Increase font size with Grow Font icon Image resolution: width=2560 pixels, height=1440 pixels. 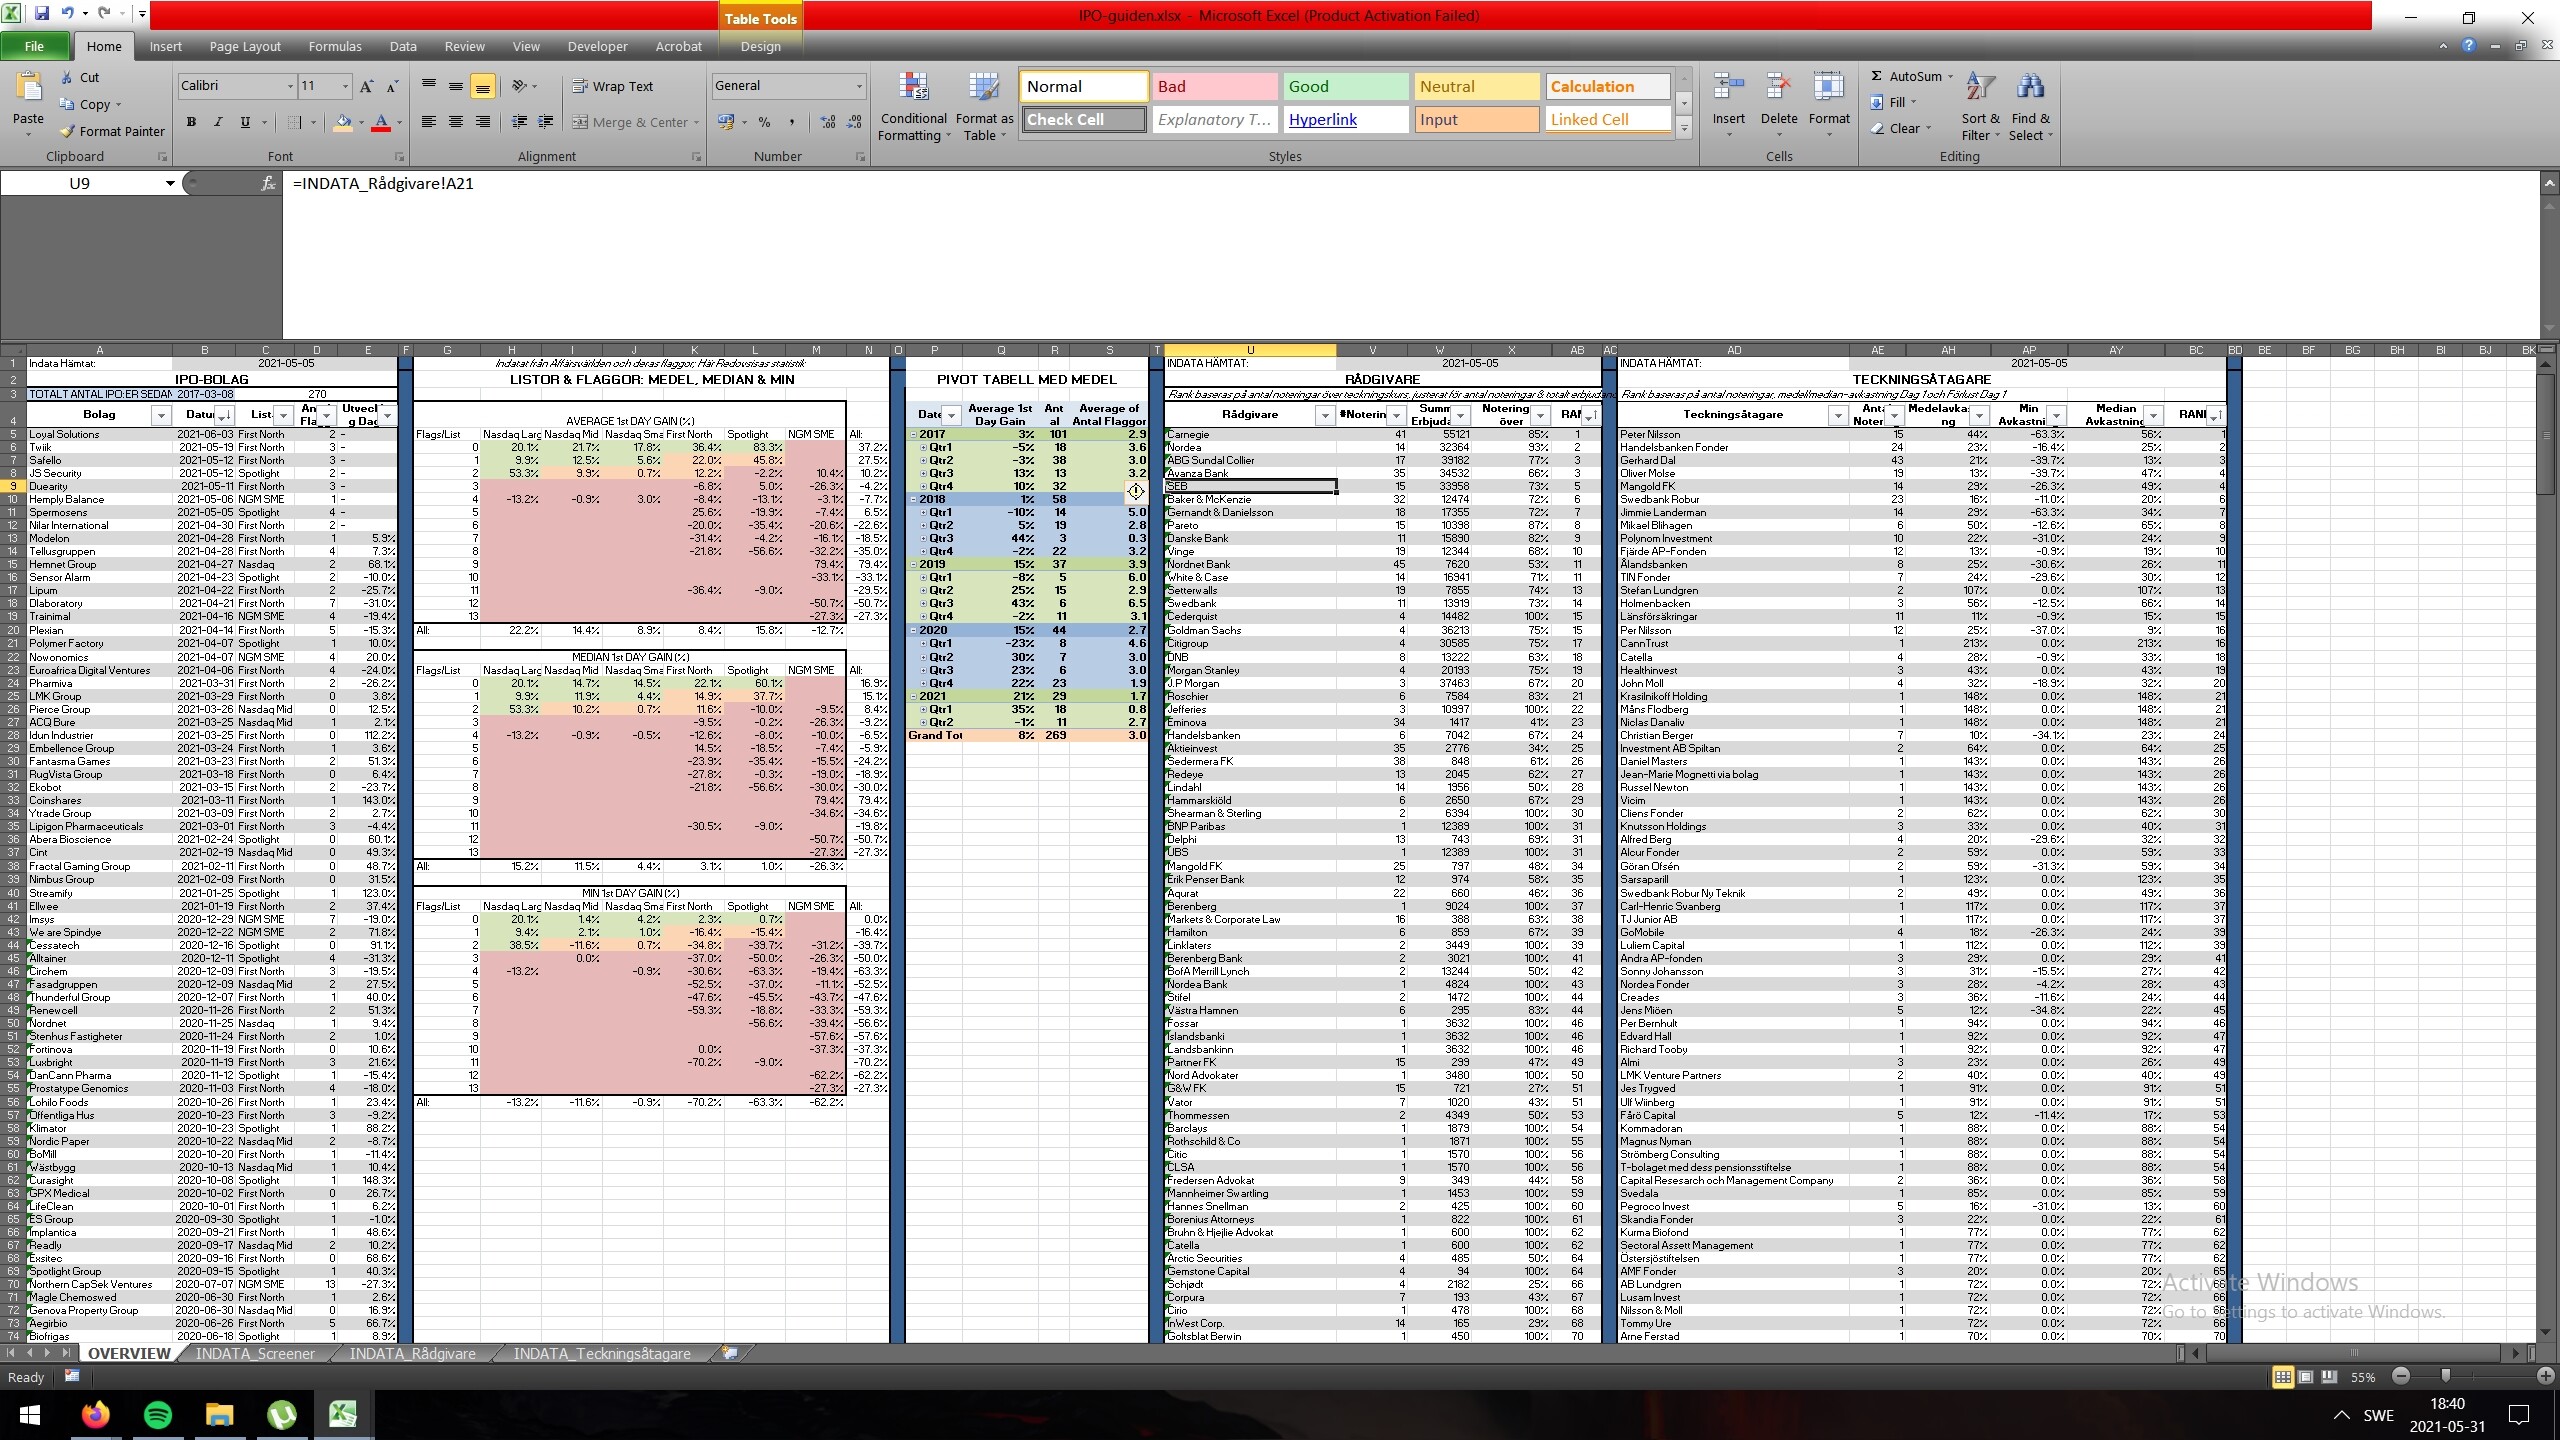click(x=367, y=86)
